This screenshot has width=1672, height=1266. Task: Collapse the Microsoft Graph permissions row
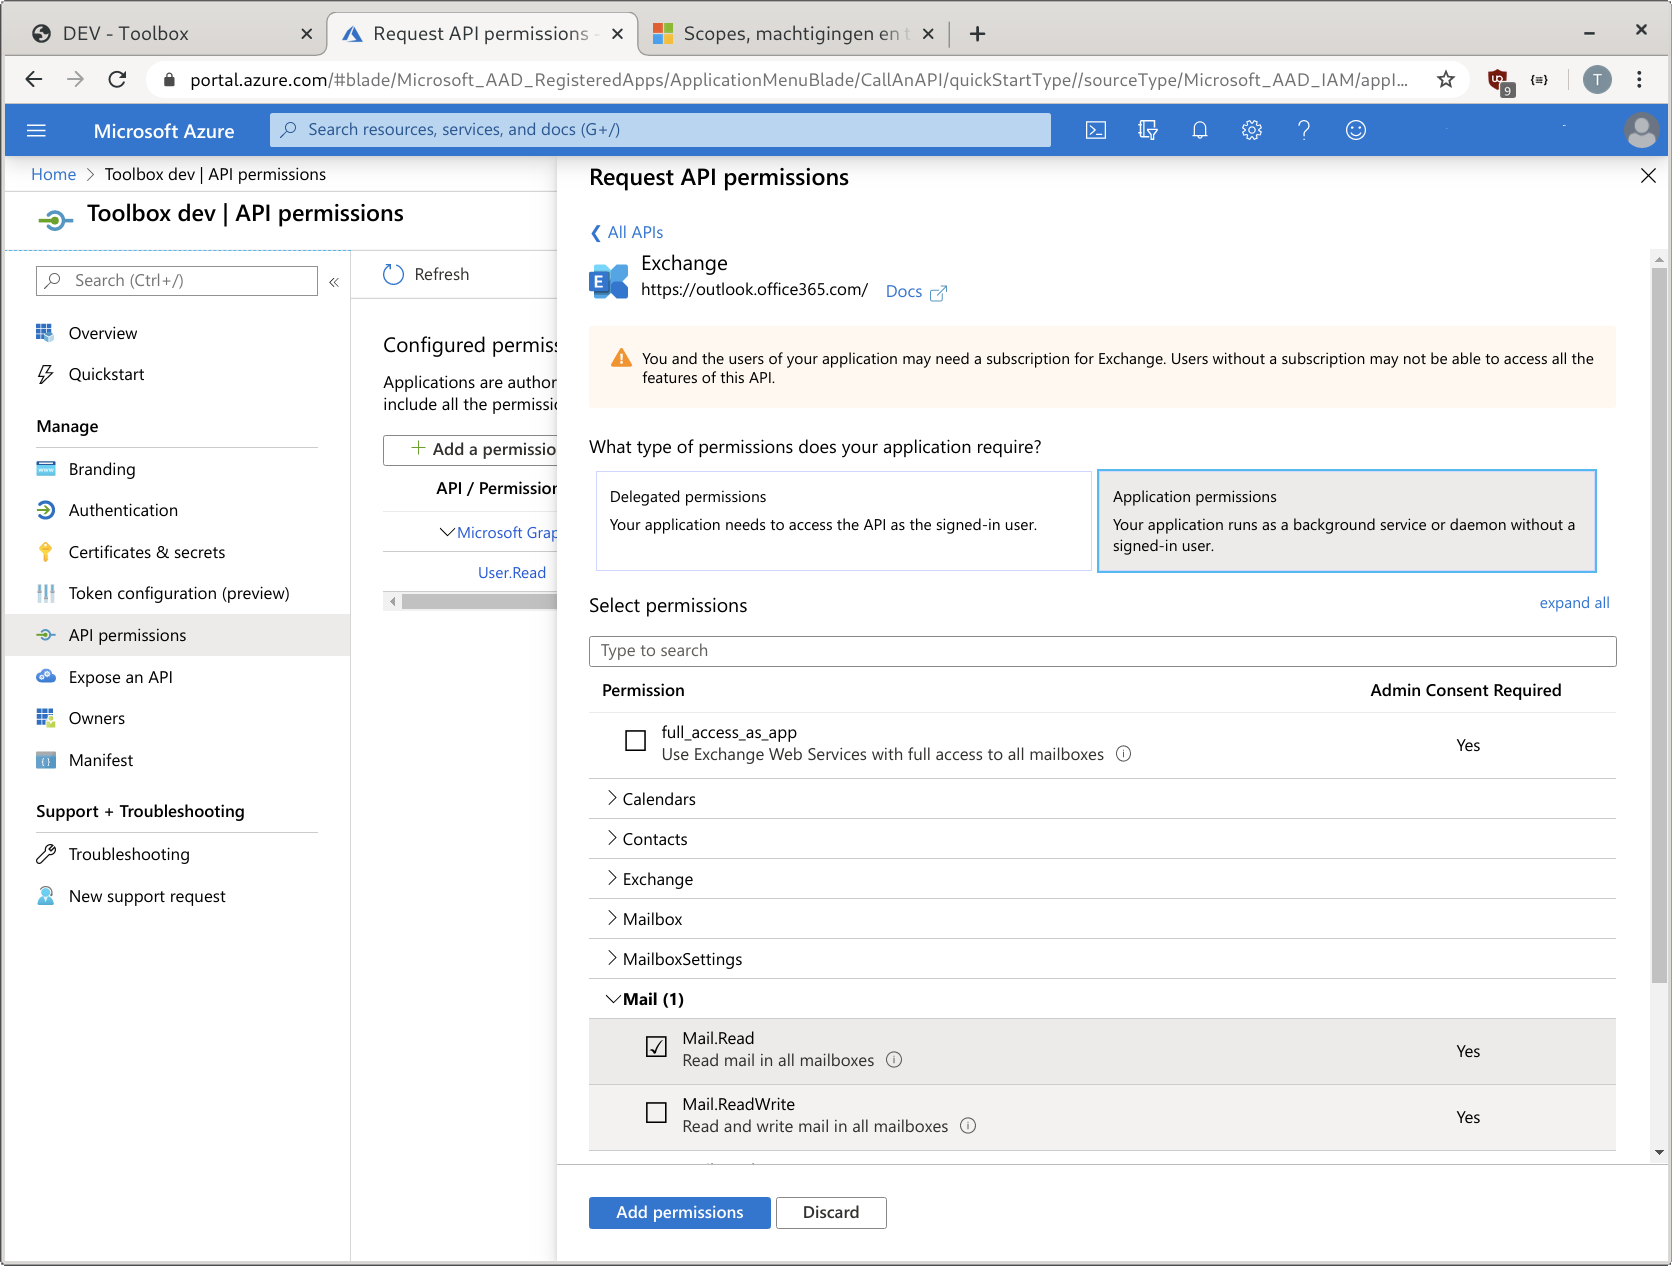[x=447, y=533]
